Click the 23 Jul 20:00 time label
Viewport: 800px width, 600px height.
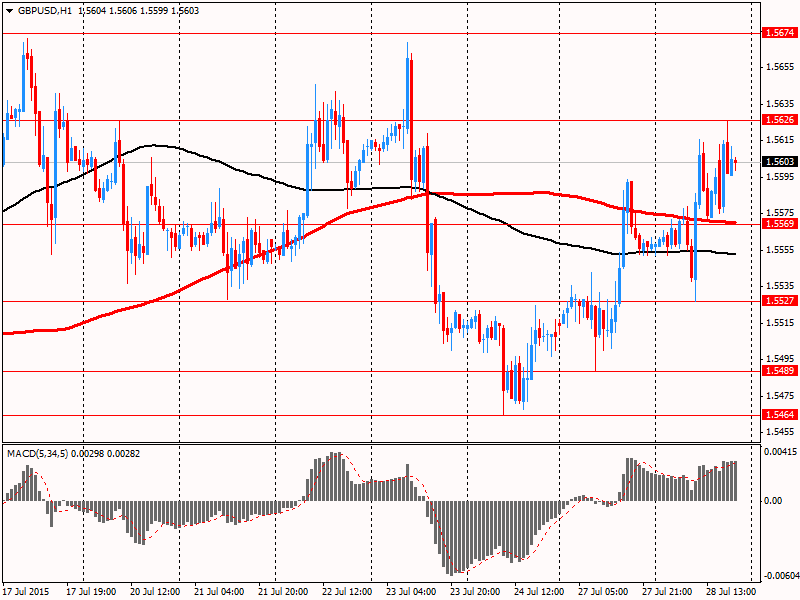(x=475, y=592)
